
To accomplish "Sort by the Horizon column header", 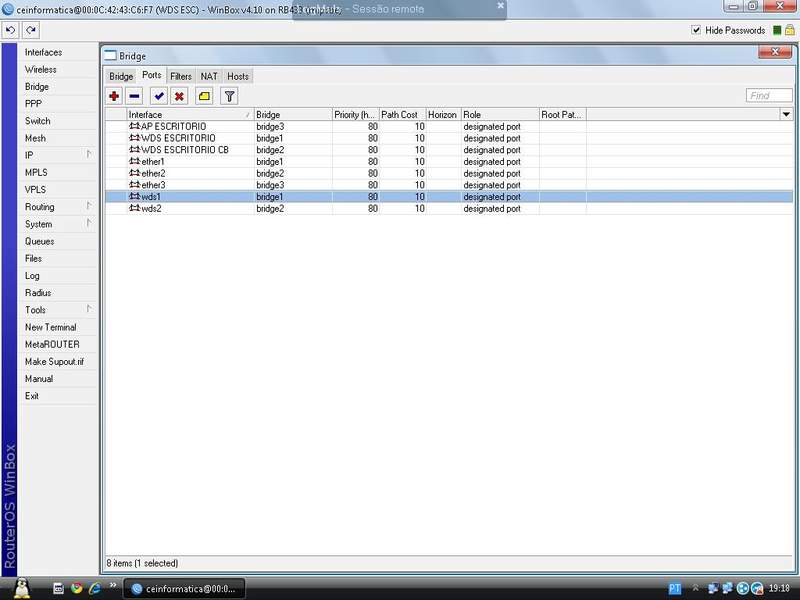I will (x=443, y=115).
